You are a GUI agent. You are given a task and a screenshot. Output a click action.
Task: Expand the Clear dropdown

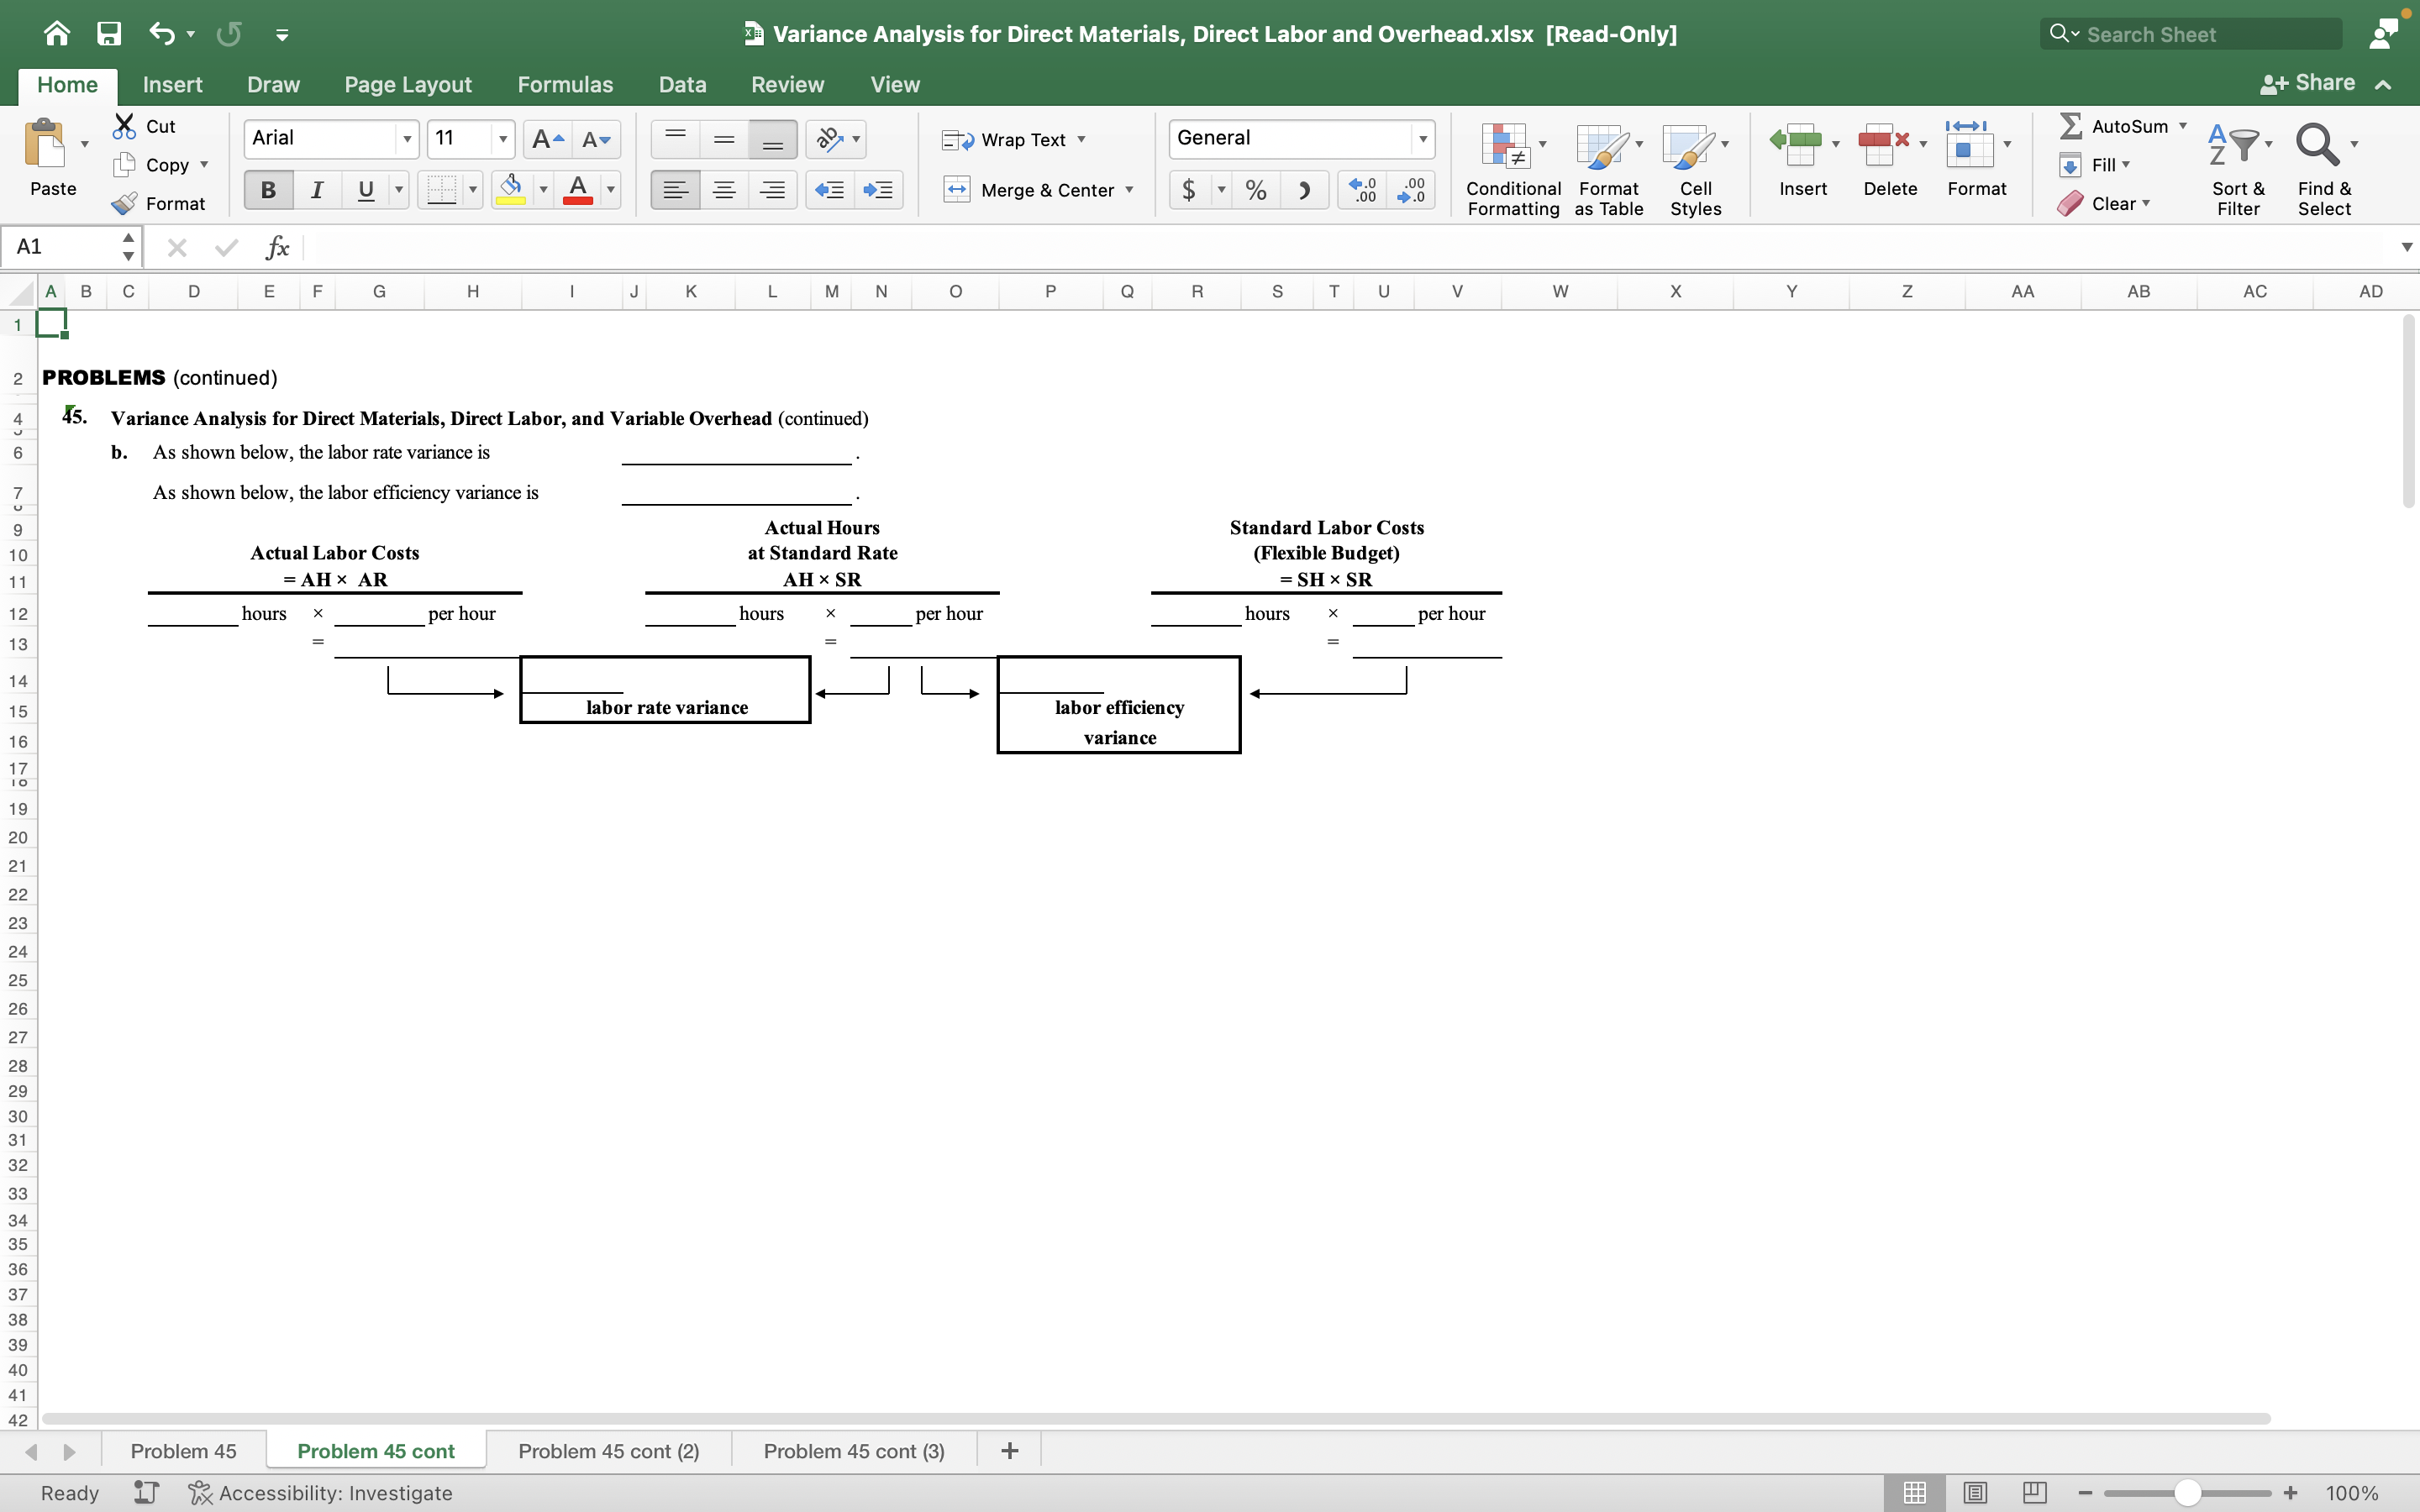point(2146,203)
